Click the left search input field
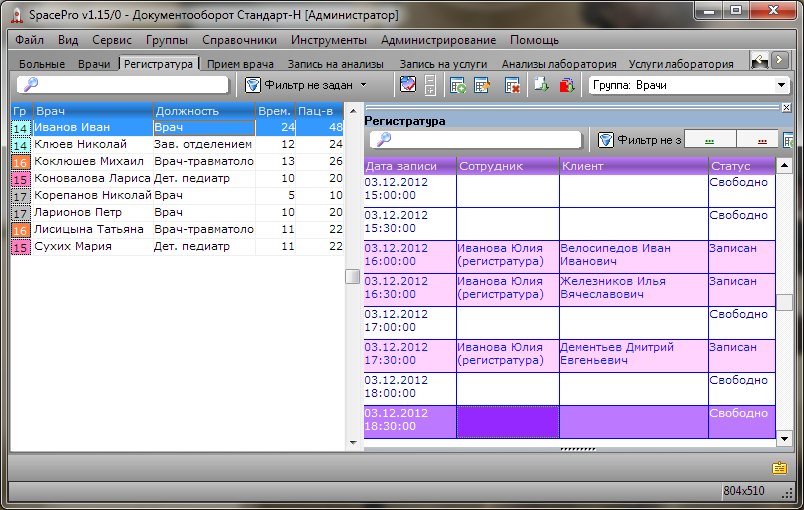 coord(123,85)
